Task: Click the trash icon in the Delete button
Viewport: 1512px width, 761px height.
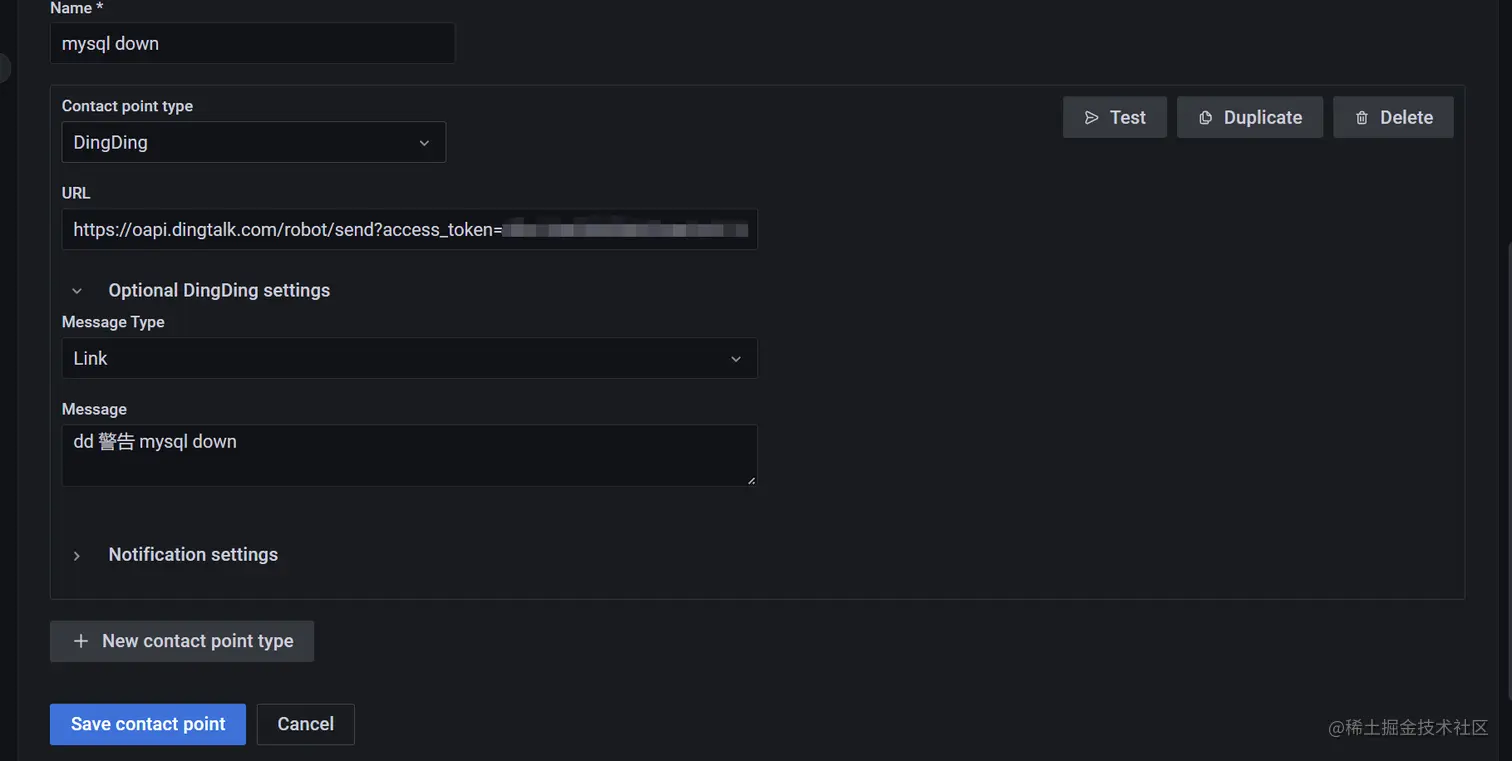Action: 1361,118
